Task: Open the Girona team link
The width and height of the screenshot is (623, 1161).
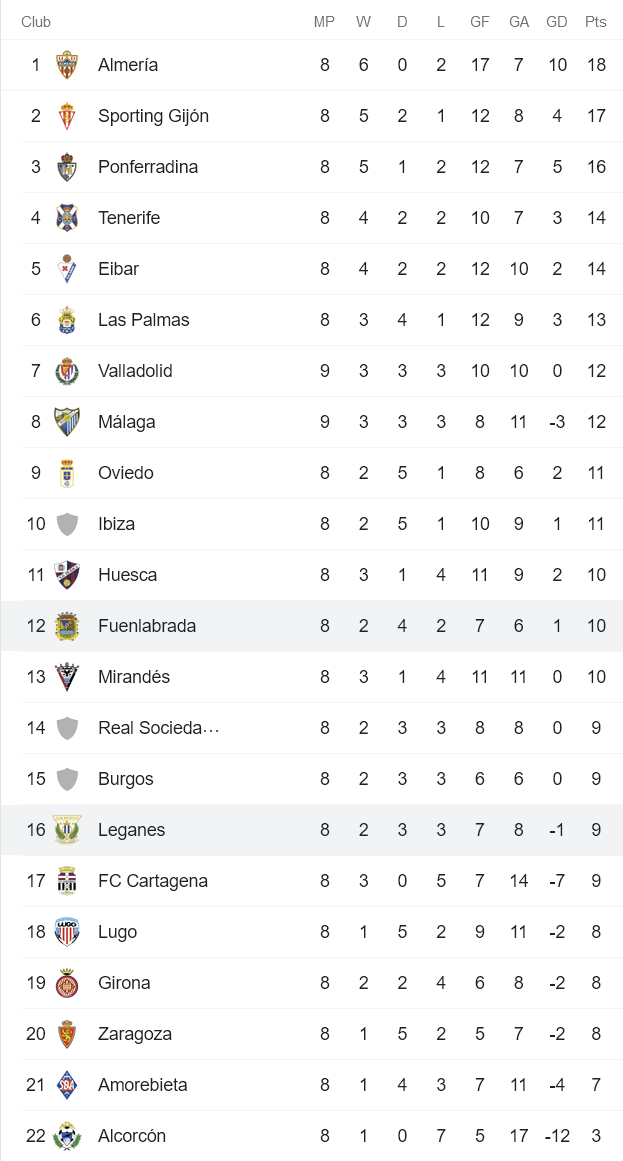Action: coord(124,983)
